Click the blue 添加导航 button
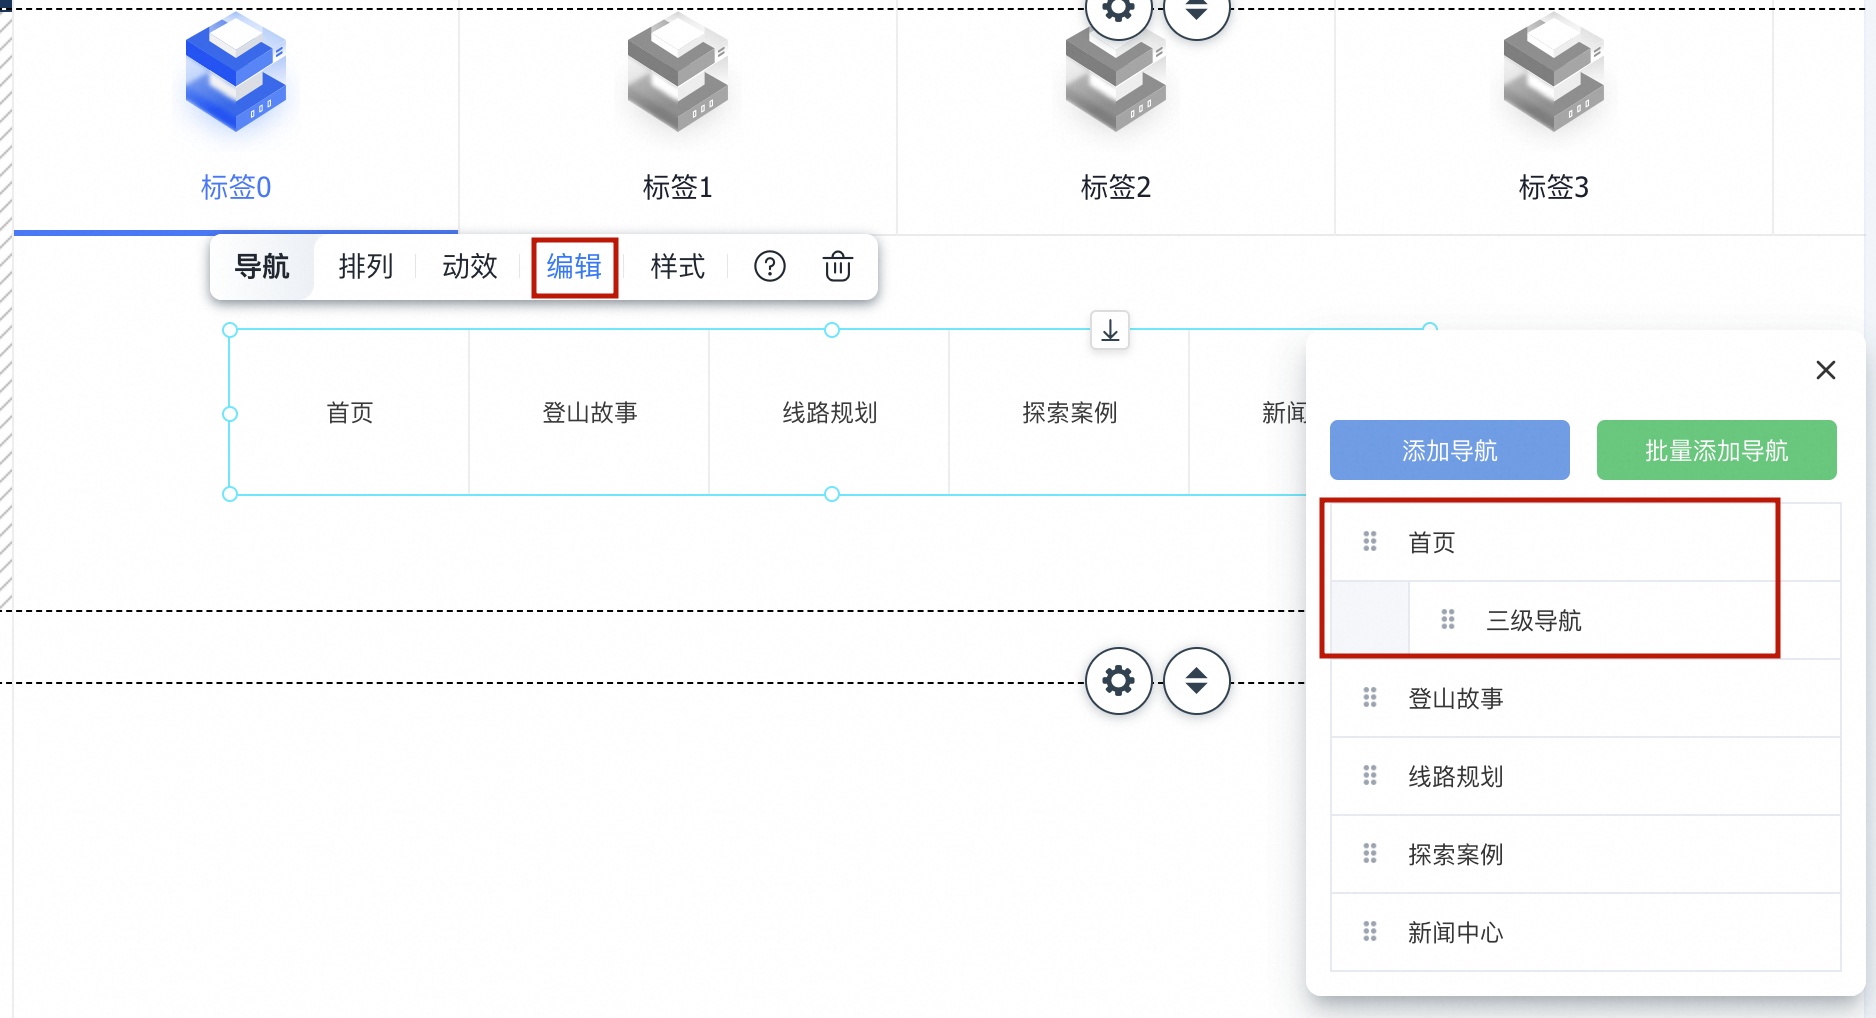The image size is (1876, 1018). pyautogui.click(x=1450, y=450)
